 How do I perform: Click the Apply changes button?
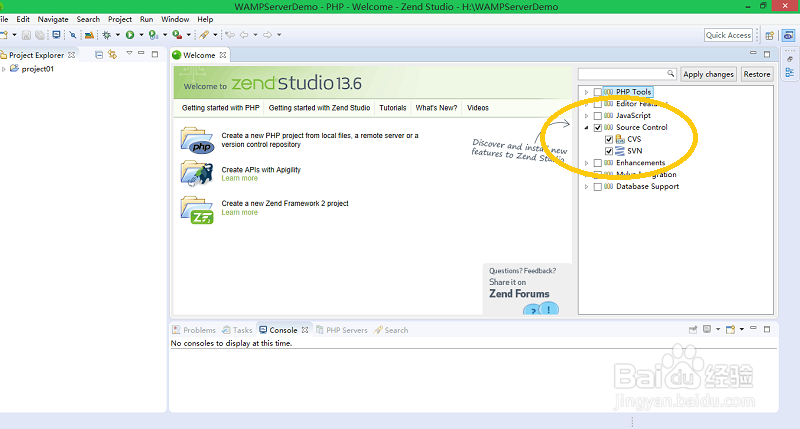(x=708, y=74)
